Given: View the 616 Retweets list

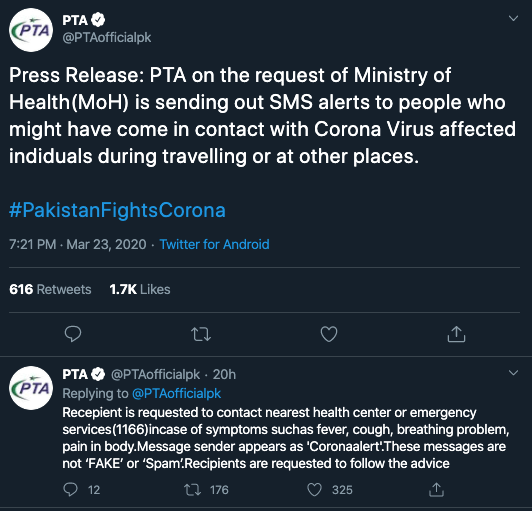Looking at the screenshot, I should click(x=50, y=289).
